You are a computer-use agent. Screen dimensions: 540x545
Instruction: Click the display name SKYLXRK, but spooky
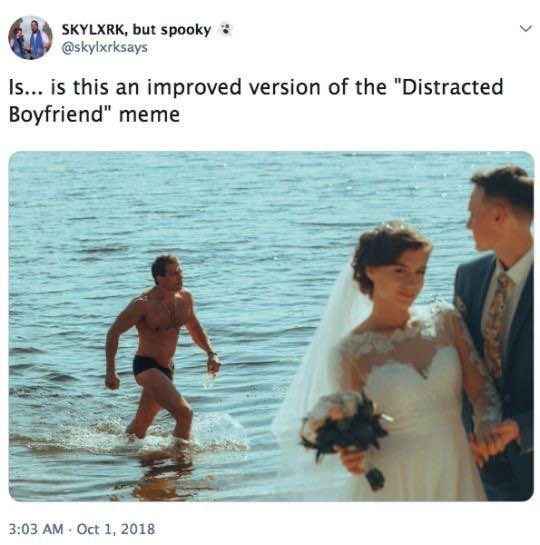[x=136, y=30]
